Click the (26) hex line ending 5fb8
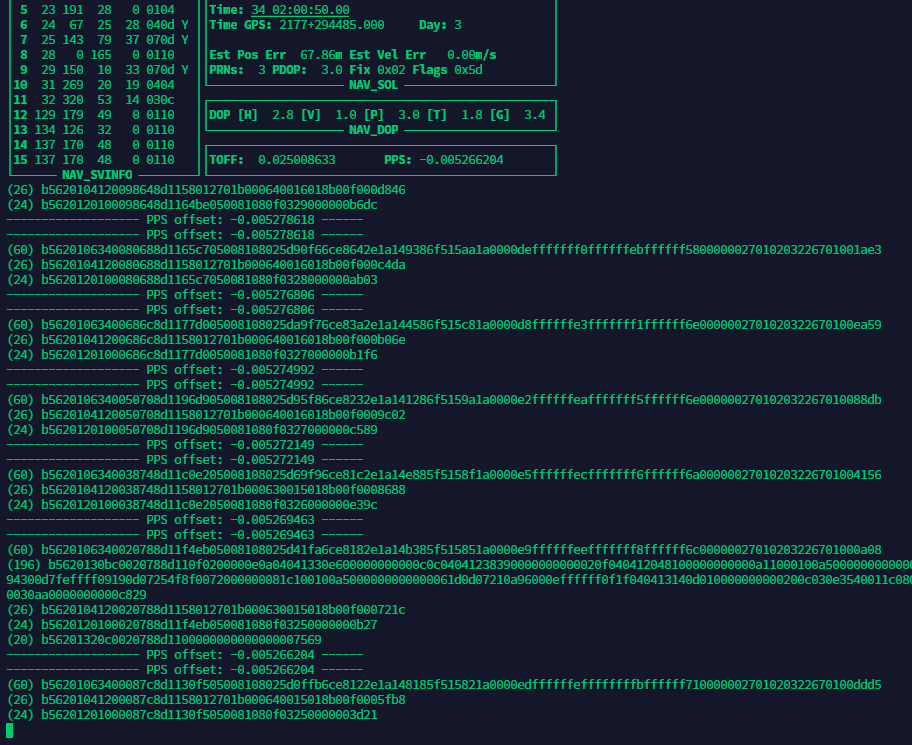The width and height of the screenshot is (912, 745). click(206, 700)
